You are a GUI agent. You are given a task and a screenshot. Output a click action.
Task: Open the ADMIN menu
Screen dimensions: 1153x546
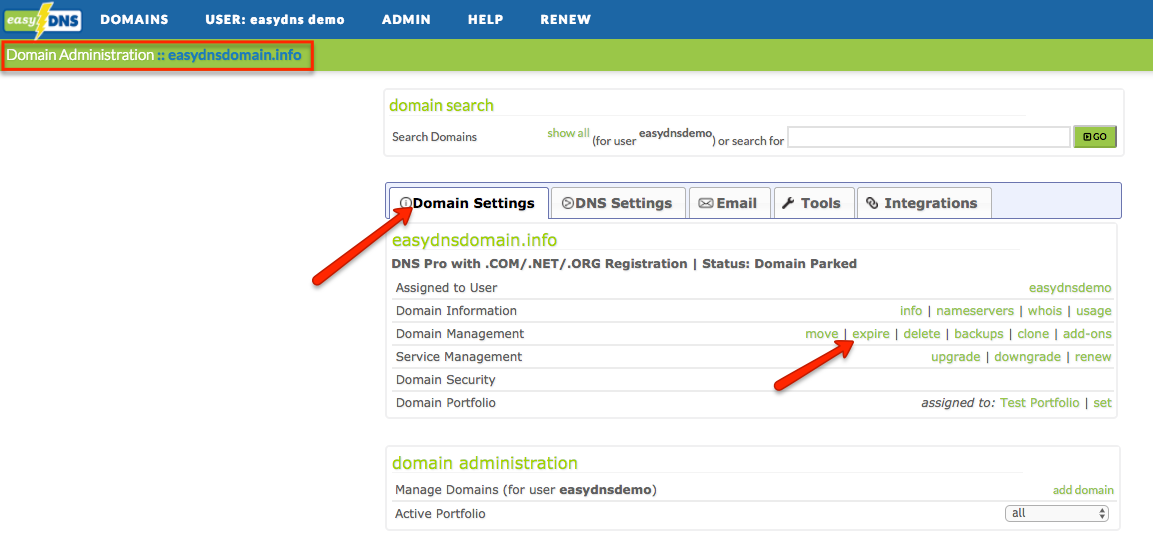point(406,20)
